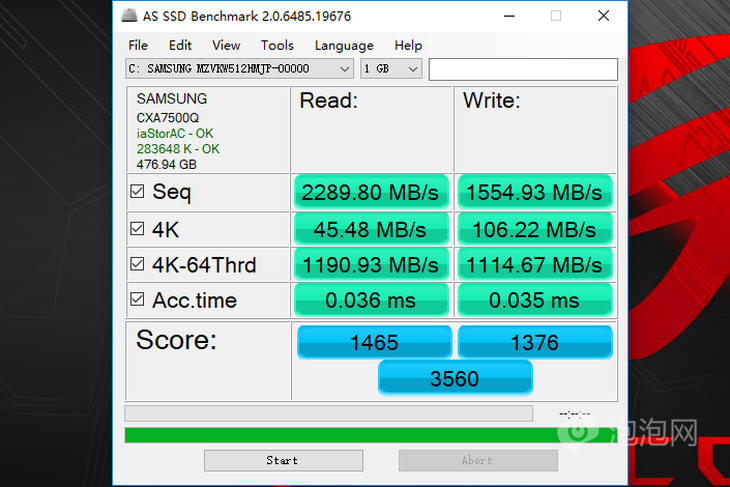Expand the 1 GB test size dropdown
The width and height of the screenshot is (730, 487).
pos(391,69)
